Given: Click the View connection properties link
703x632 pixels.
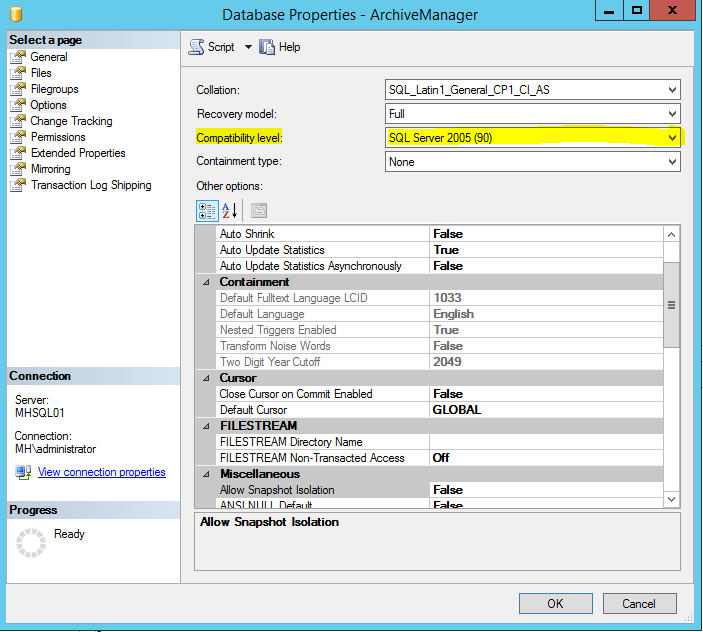Looking at the screenshot, I should click(101, 472).
